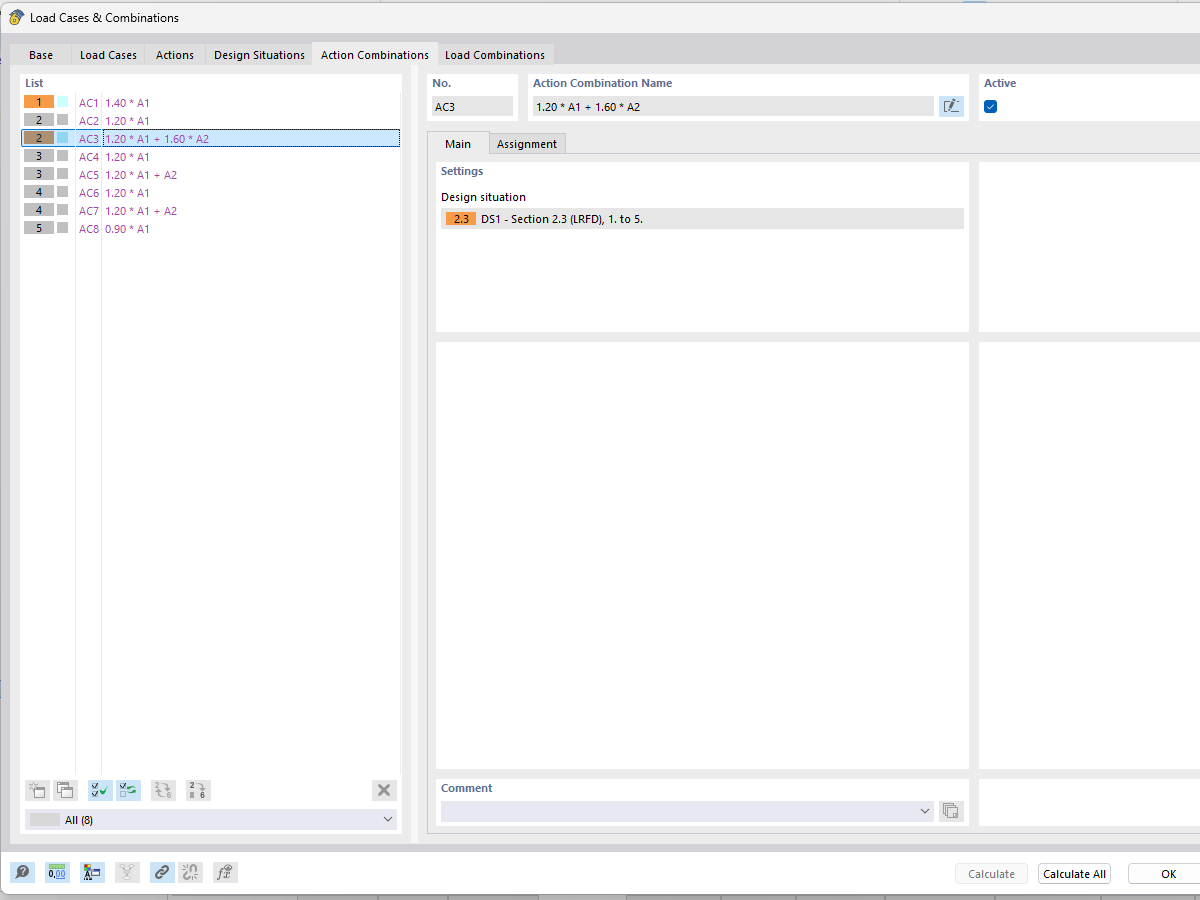Screen dimensions: 1200x900
Task: Open the comment copy options beside Comment field
Action: click(950, 811)
